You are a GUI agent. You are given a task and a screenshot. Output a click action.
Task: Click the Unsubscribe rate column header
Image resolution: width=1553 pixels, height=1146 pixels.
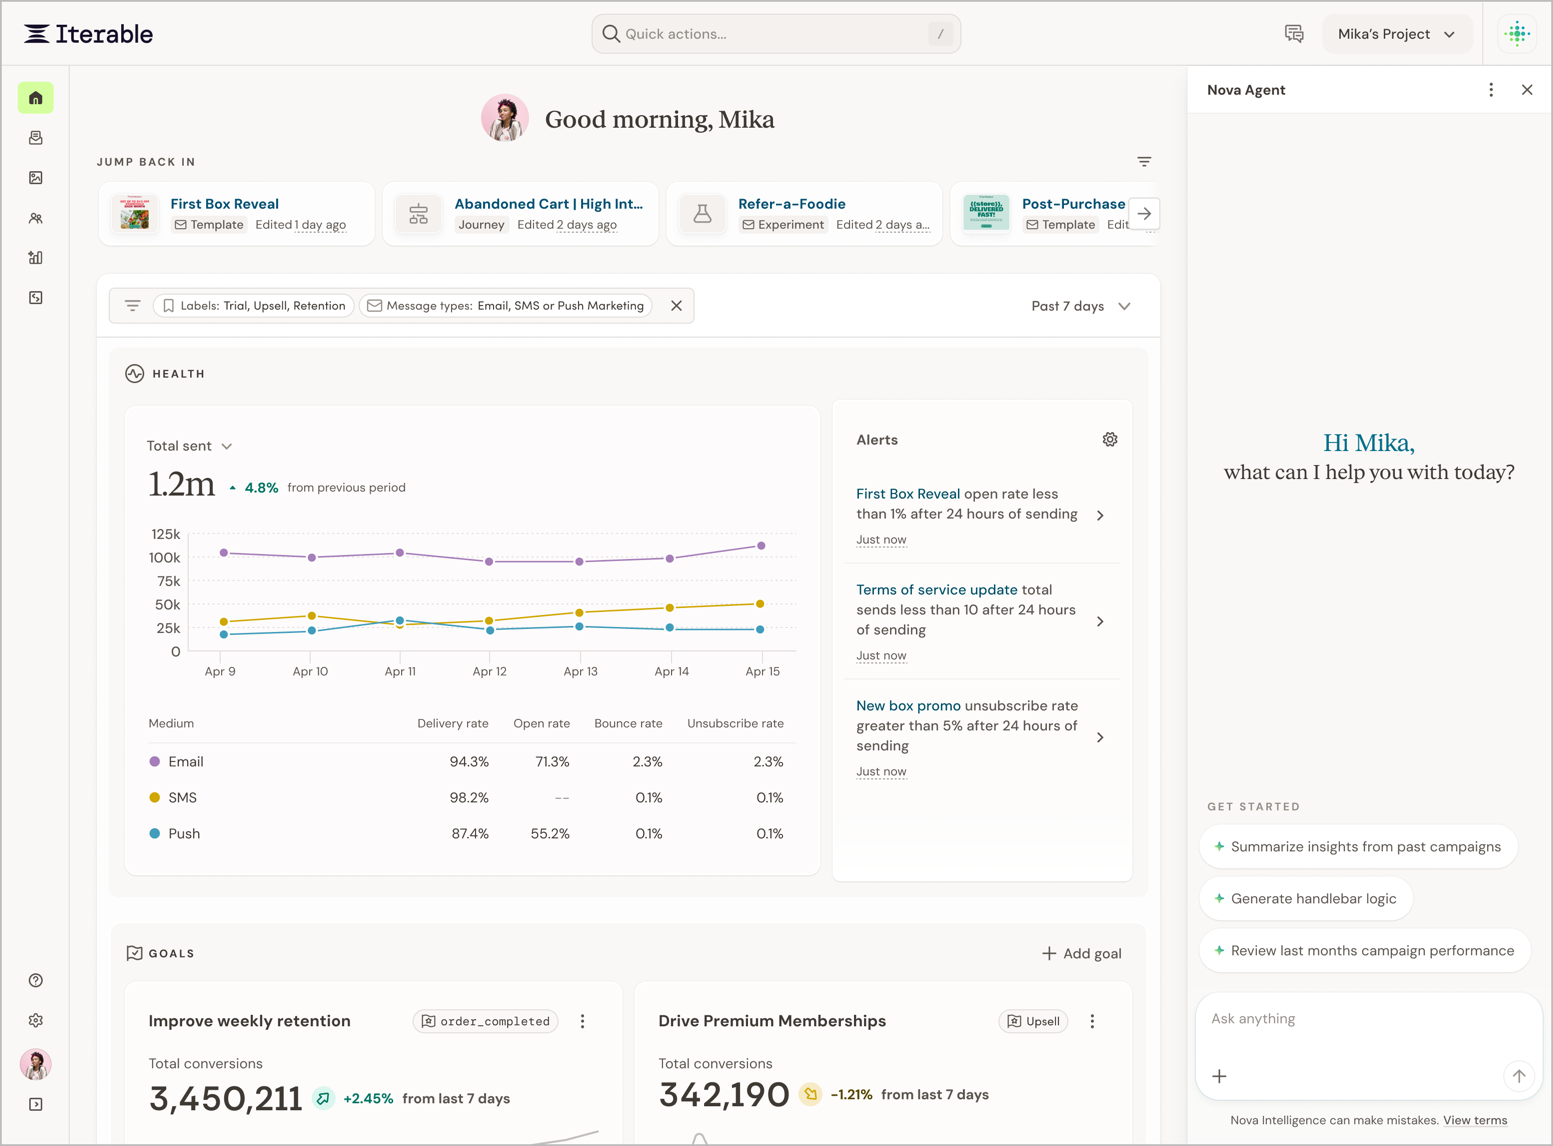click(735, 724)
